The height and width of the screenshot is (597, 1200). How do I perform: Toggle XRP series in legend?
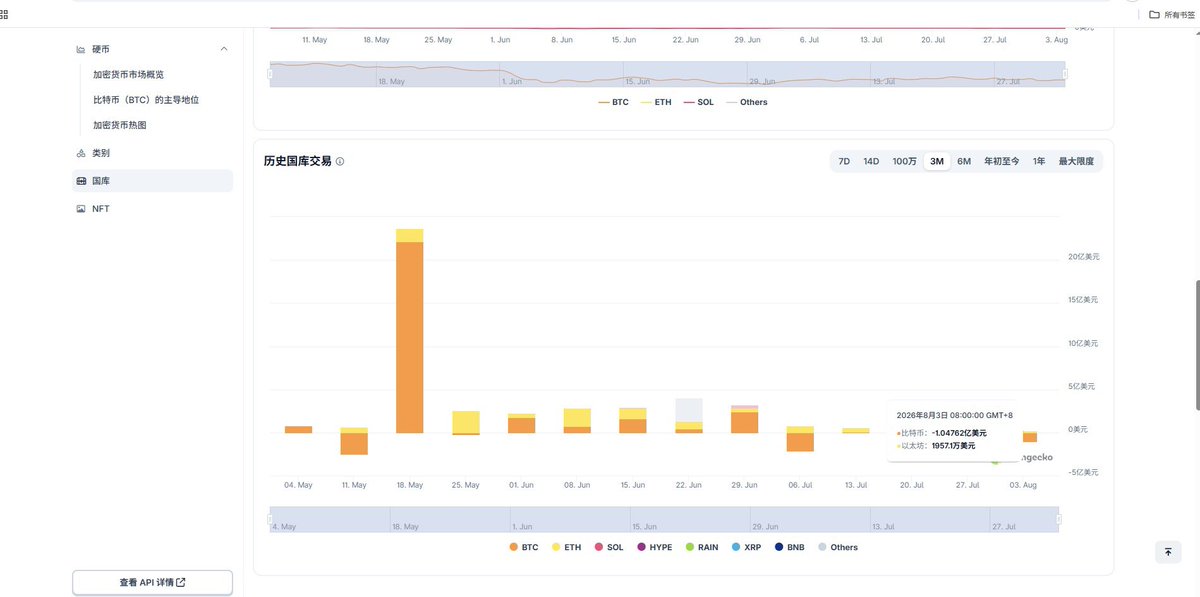click(x=746, y=547)
